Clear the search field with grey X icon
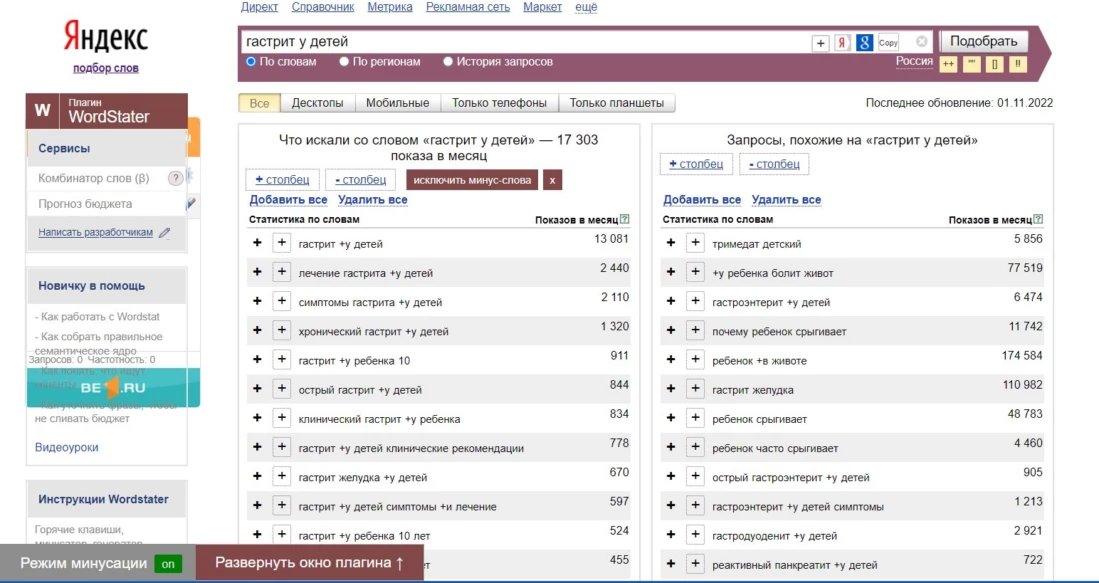Image resolution: width=1099 pixels, height=583 pixels. [x=922, y=42]
